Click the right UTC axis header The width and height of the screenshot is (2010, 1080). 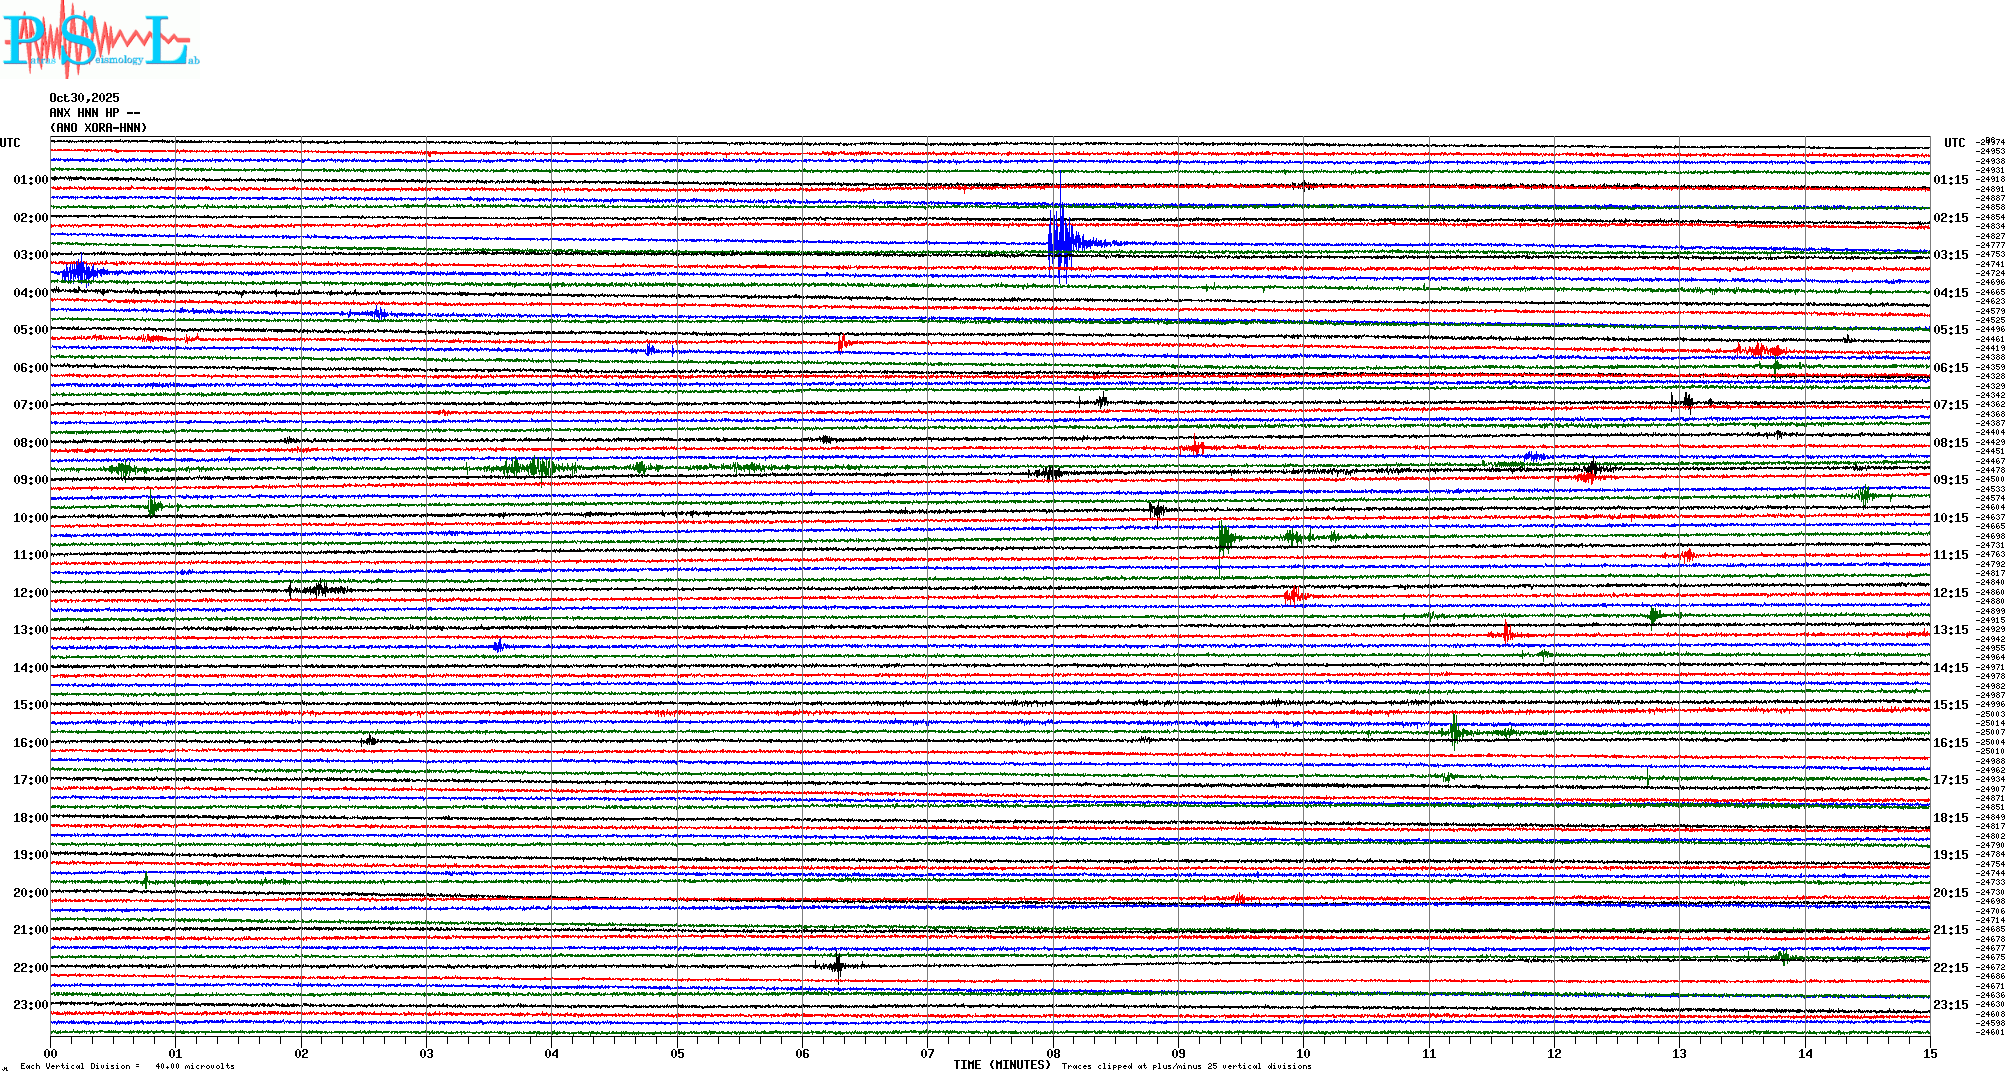(1954, 143)
